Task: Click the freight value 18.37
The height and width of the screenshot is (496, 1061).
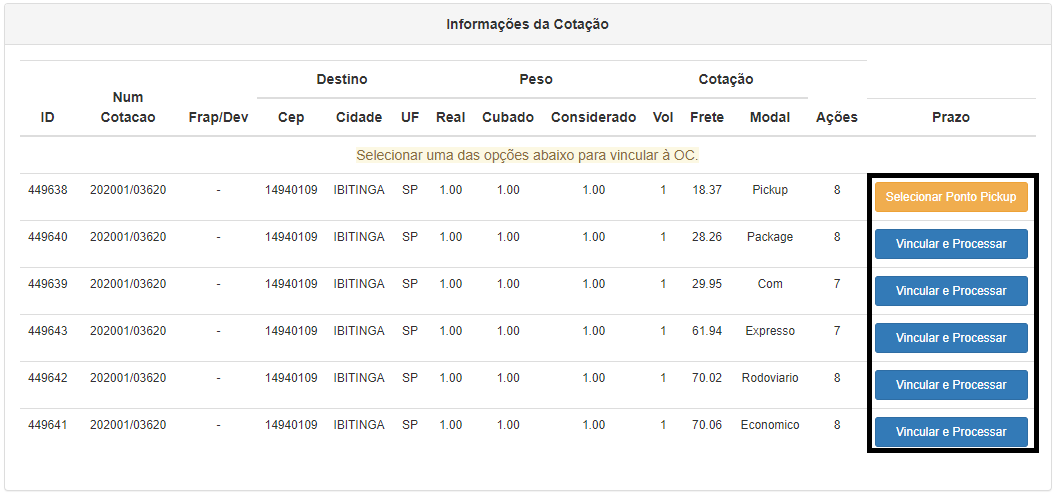Action: [707, 190]
